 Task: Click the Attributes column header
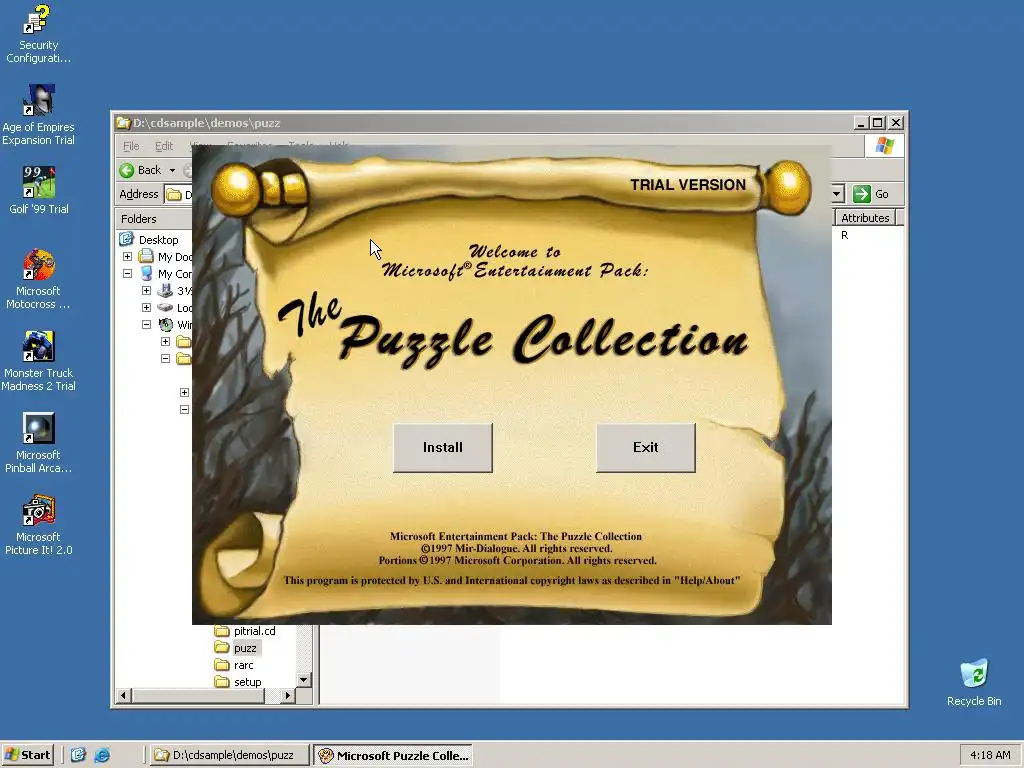[x=865, y=217]
